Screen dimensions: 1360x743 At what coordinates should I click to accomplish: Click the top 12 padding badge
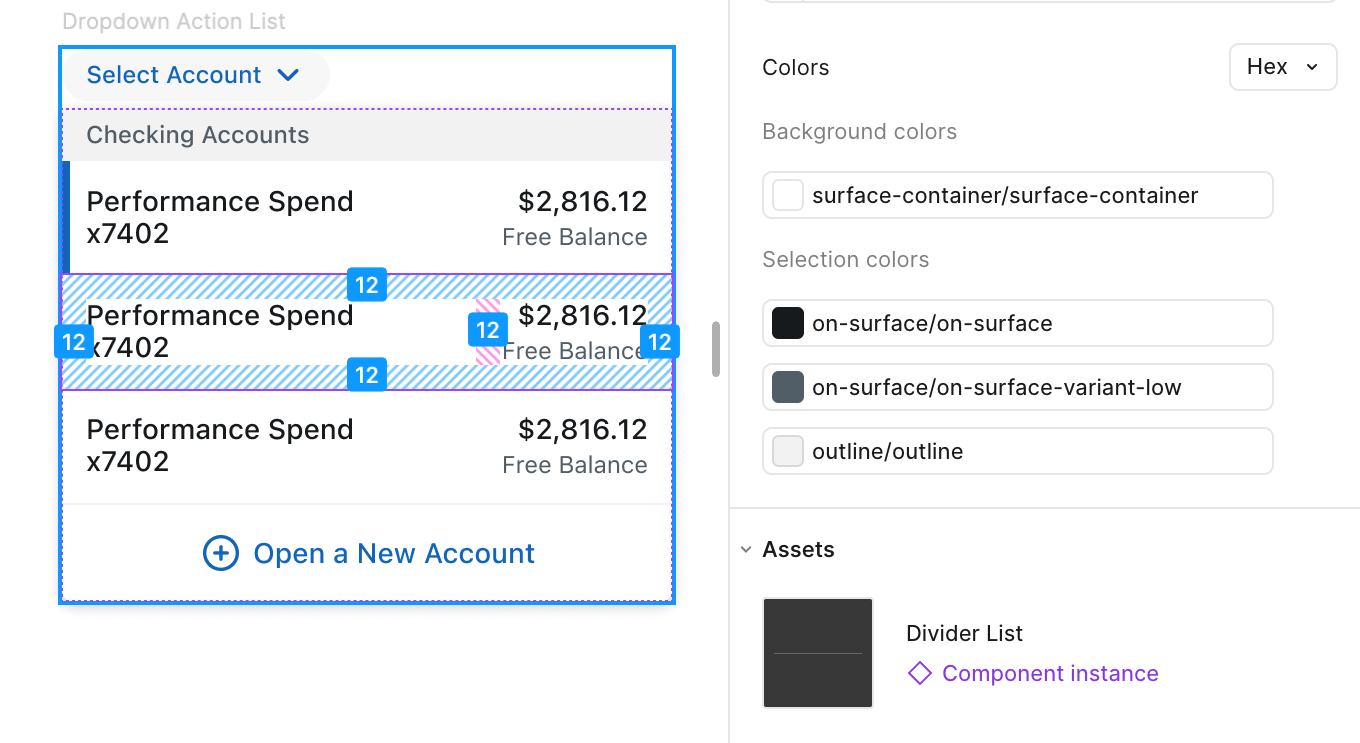coord(367,286)
